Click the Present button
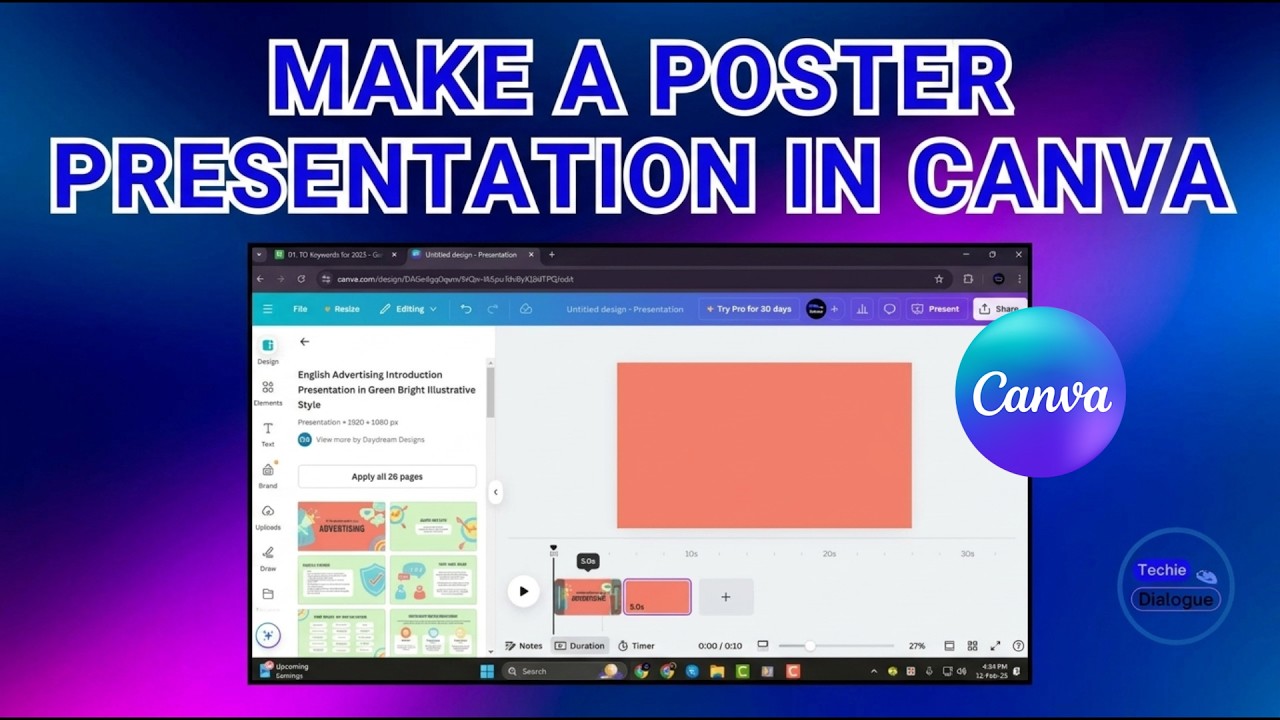 tap(935, 309)
